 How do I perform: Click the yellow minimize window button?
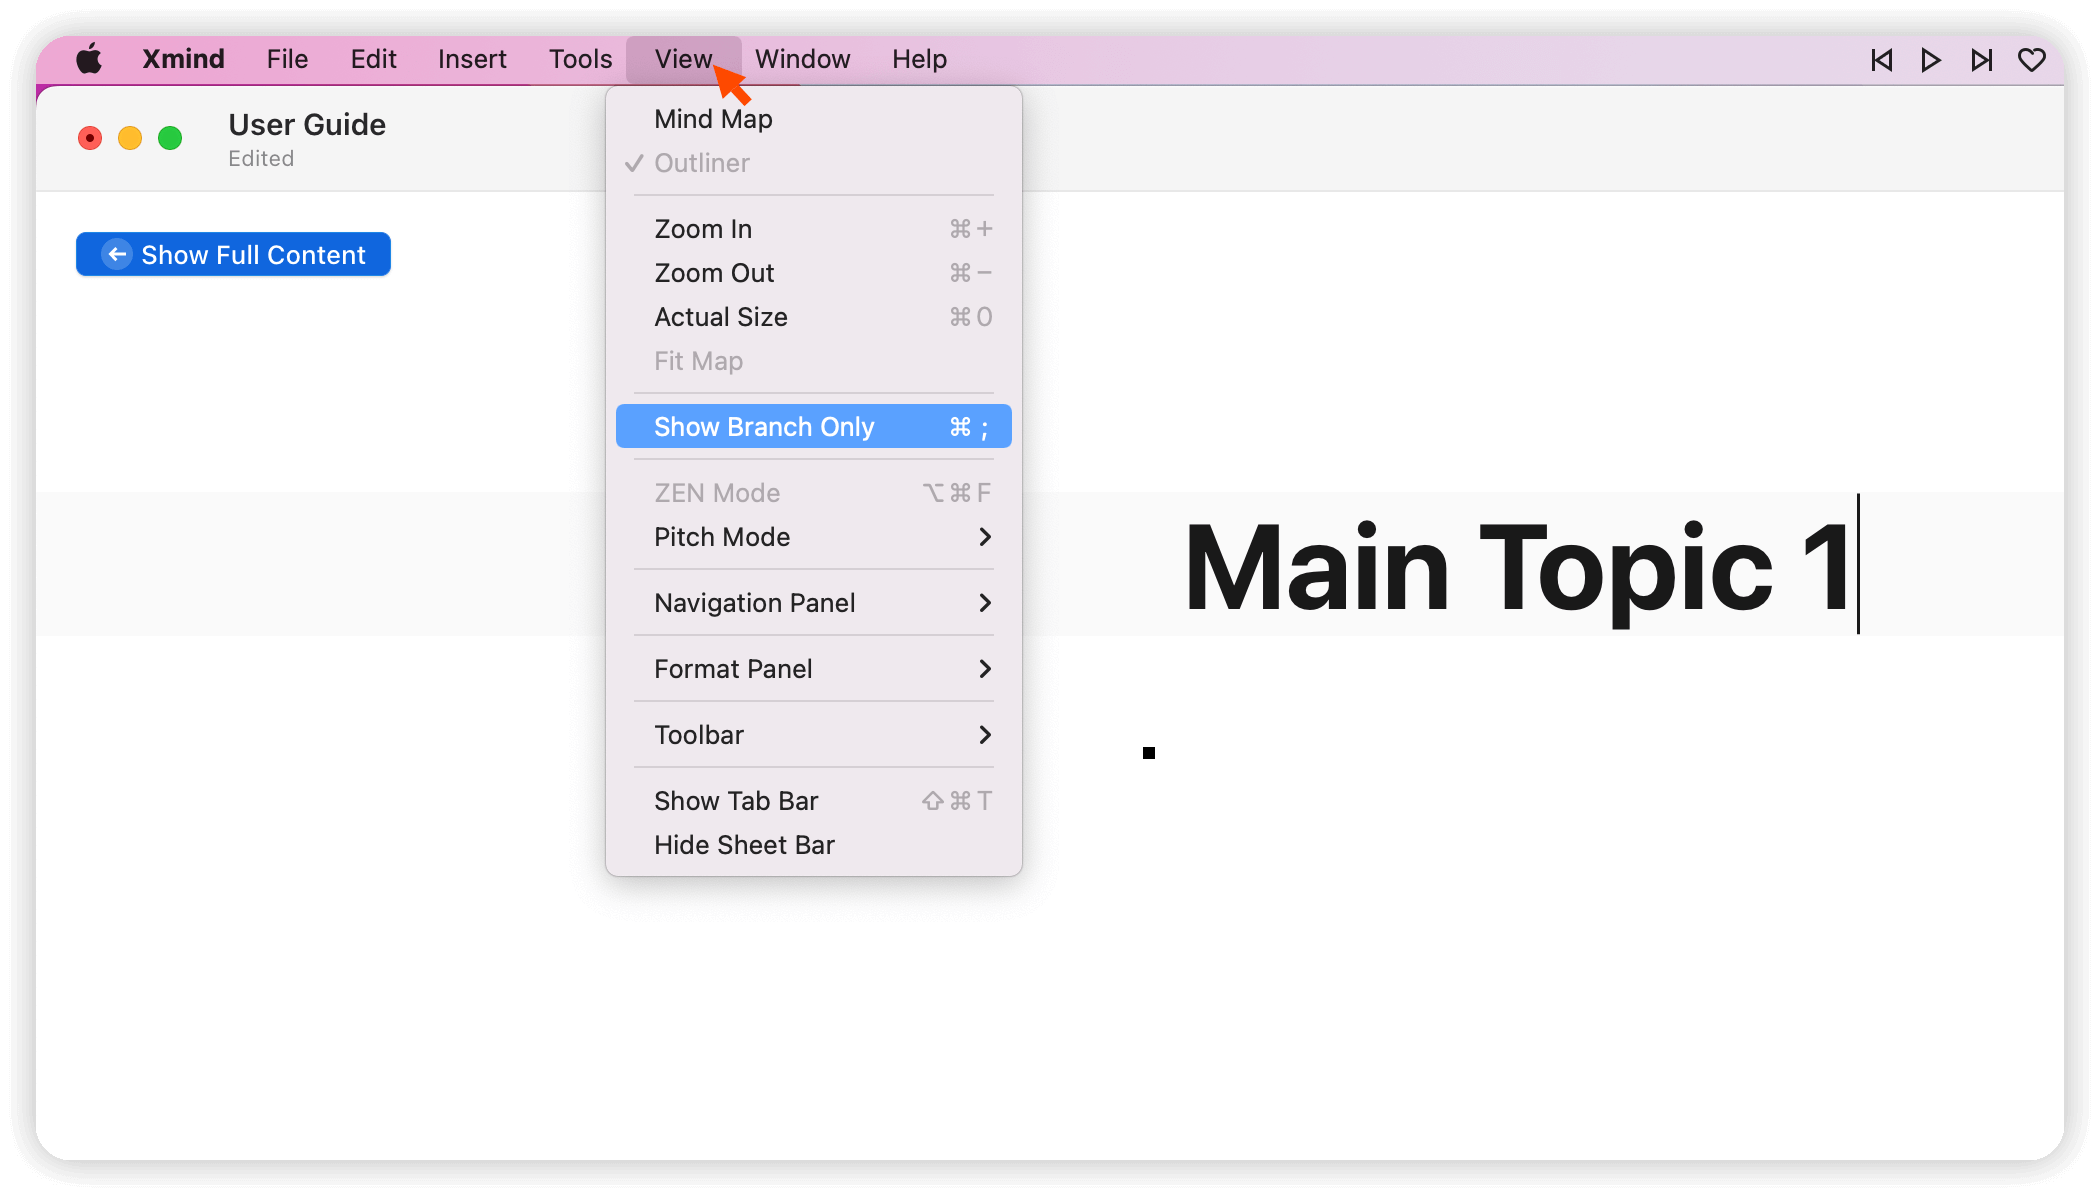[130, 138]
